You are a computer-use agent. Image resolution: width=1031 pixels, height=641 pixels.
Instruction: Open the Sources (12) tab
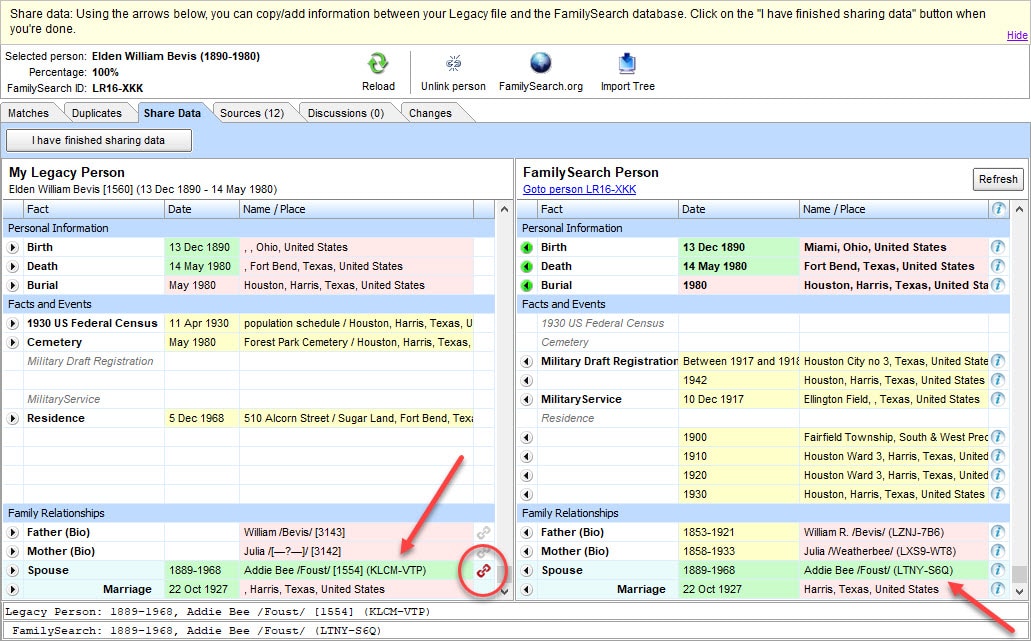click(252, 113)
